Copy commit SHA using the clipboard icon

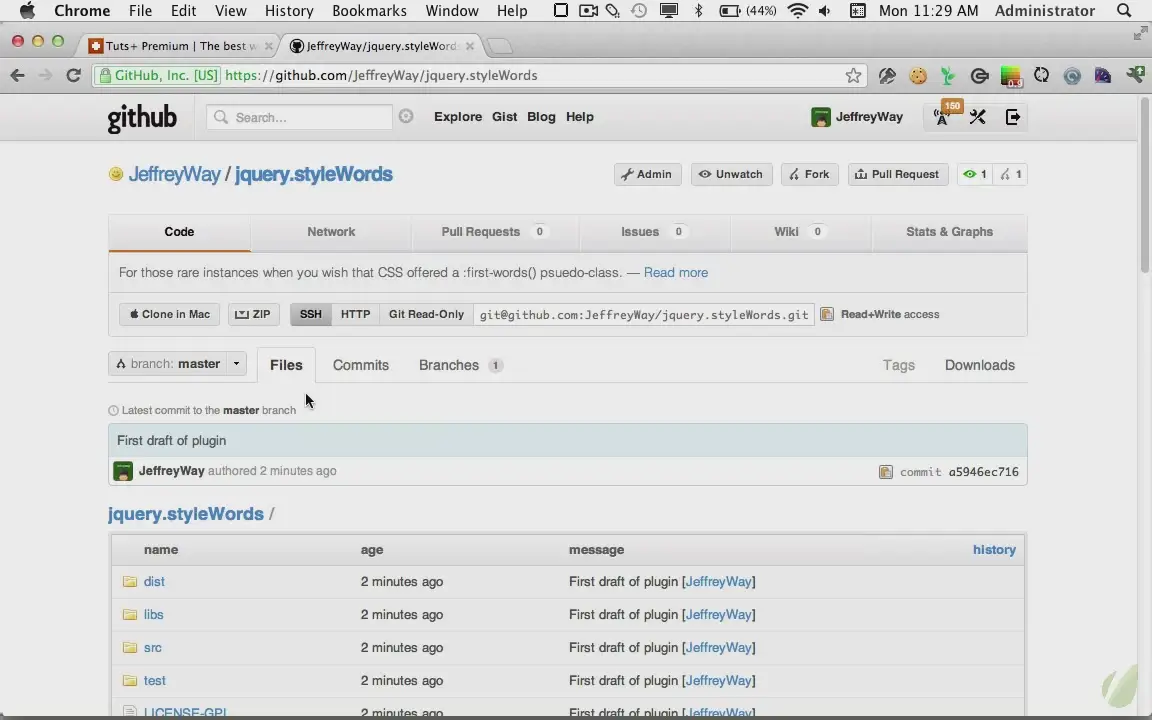coord(886,472)
